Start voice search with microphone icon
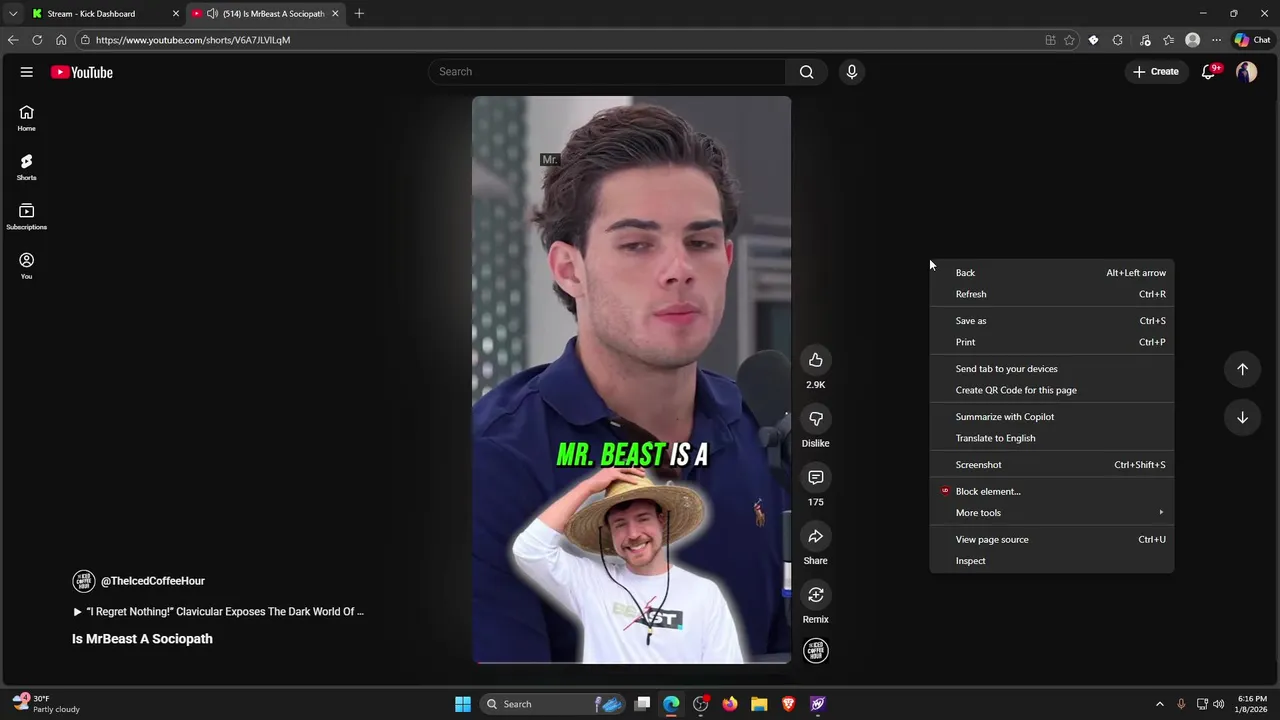The width and height of the screenshot is (1280, 720). point(852,72)
